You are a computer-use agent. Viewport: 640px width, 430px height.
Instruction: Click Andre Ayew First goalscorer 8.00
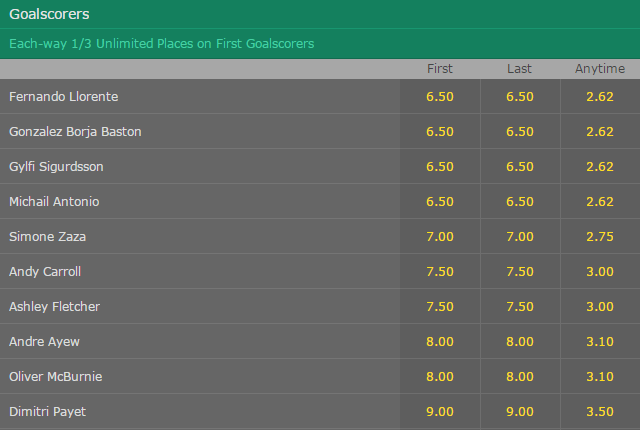point(440,342)
